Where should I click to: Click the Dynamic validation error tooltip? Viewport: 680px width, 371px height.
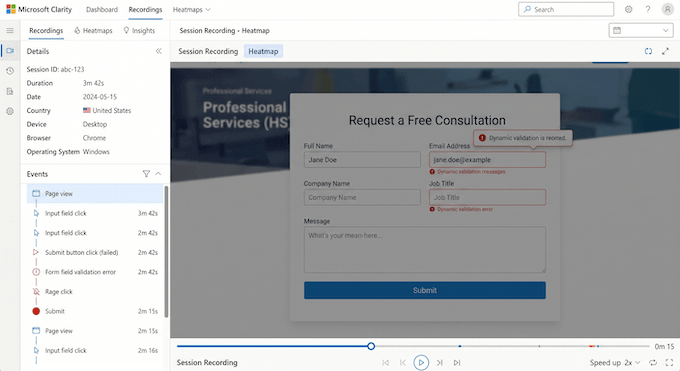point(523,138)
